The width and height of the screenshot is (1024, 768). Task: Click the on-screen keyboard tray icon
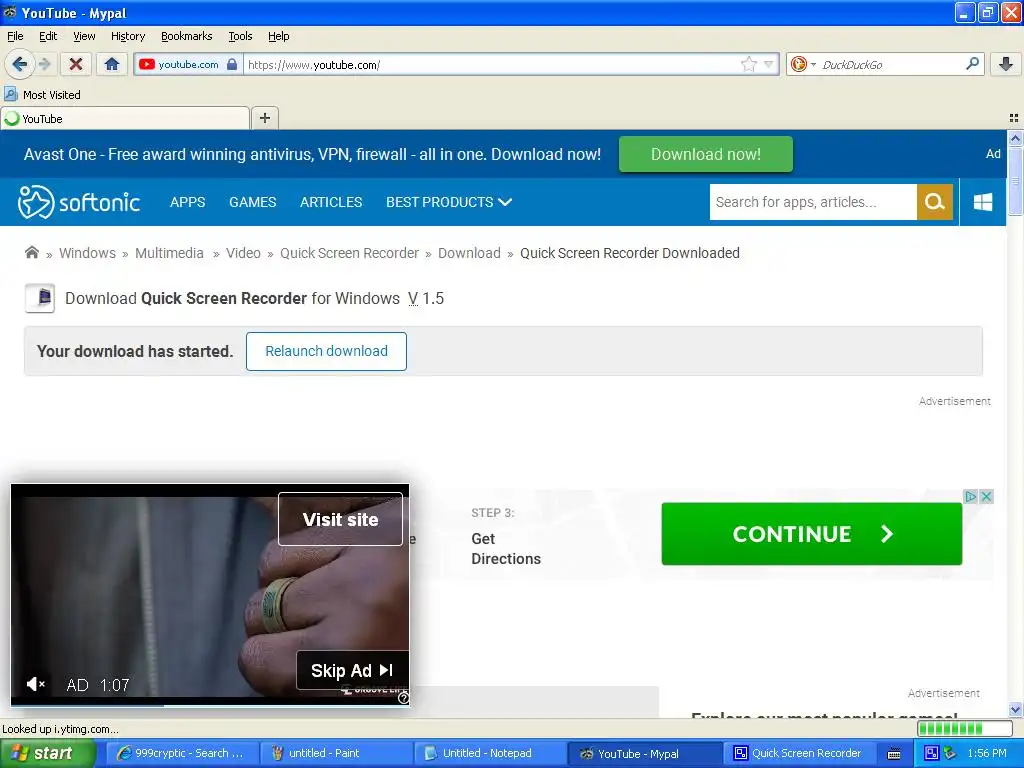[x=894, y=754]
